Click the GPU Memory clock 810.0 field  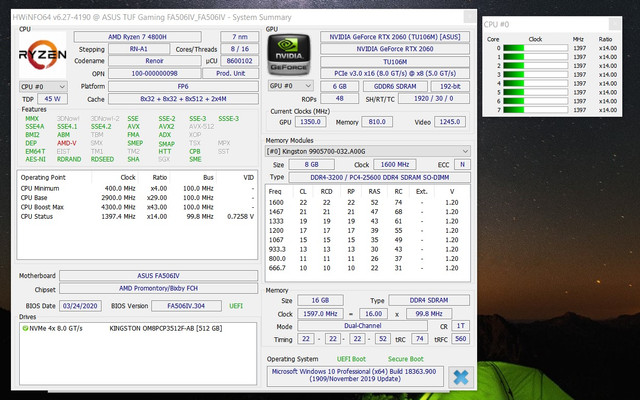click(x=377, y=122)
